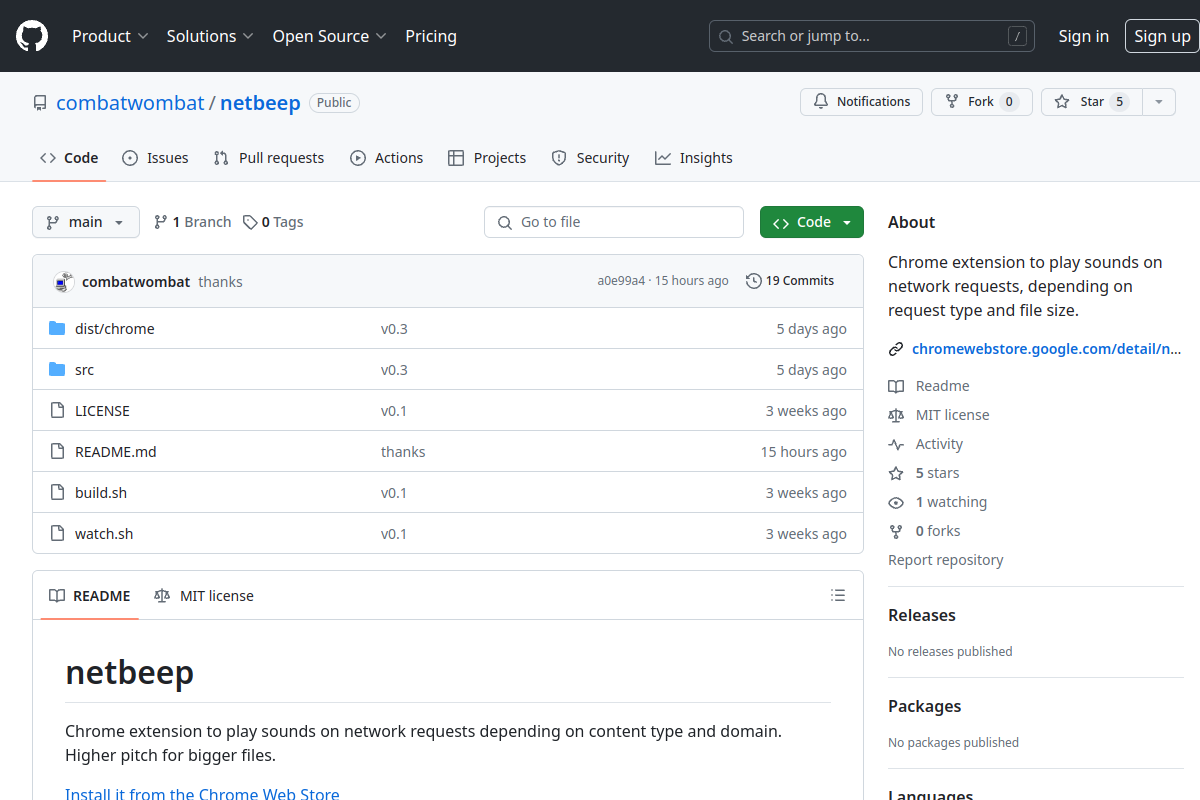Click the file icon beside LICENSE

click(x=57, y=411)
